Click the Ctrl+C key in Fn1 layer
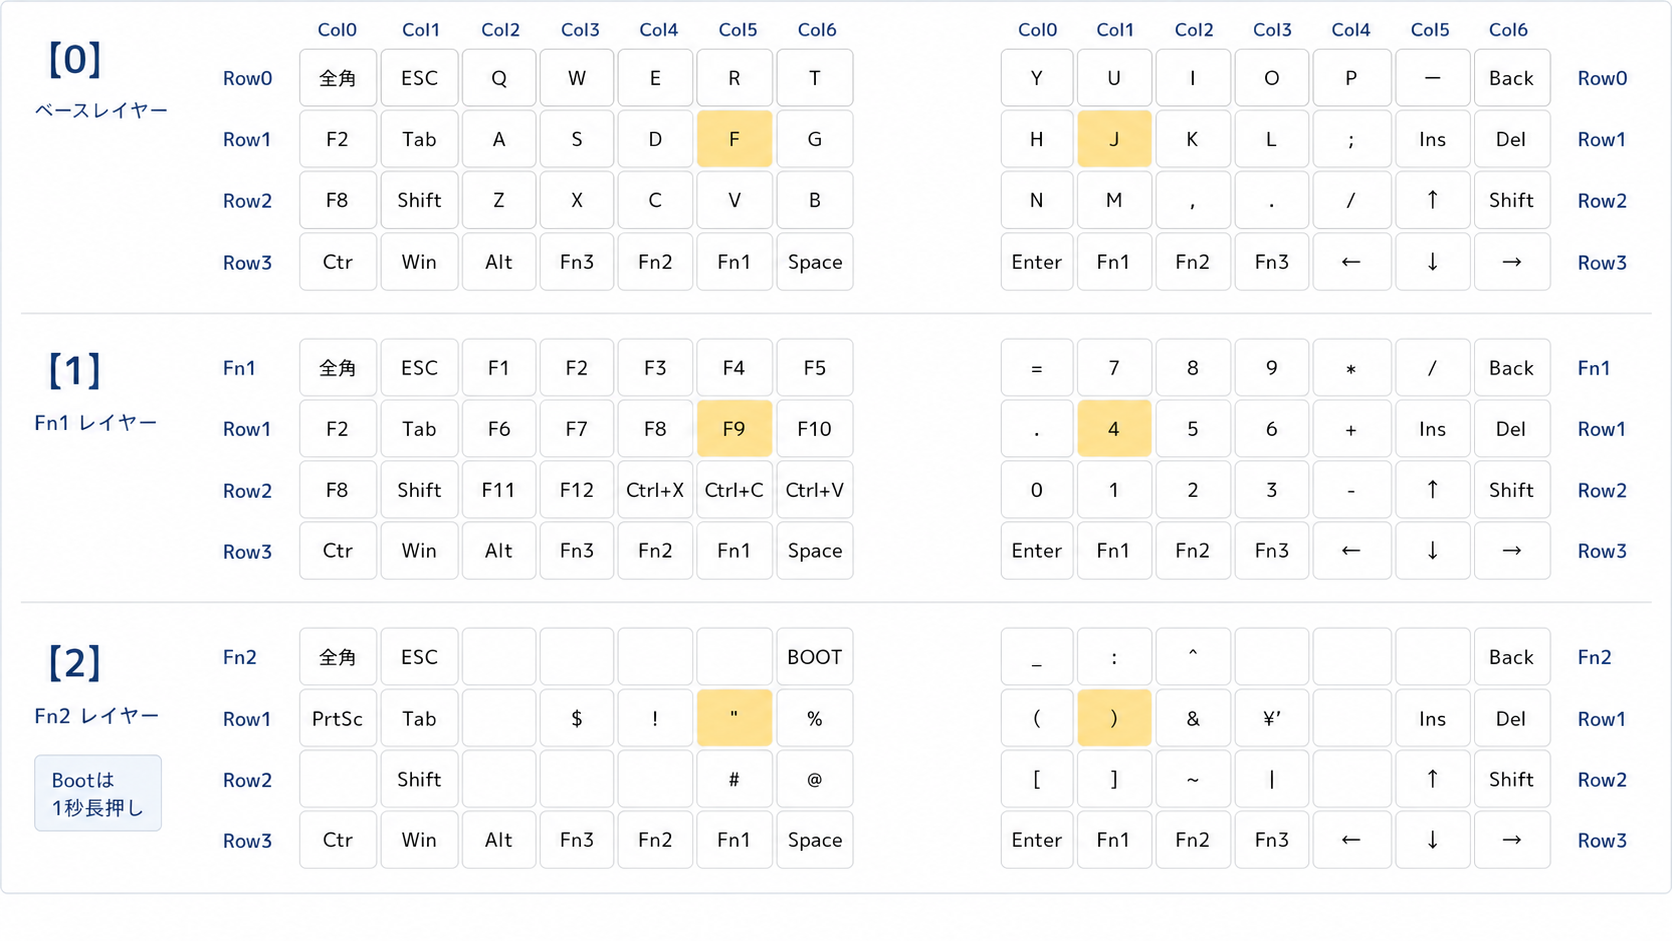The height and width of the screenshot is (941, 1672). click(x=734, y=490)
